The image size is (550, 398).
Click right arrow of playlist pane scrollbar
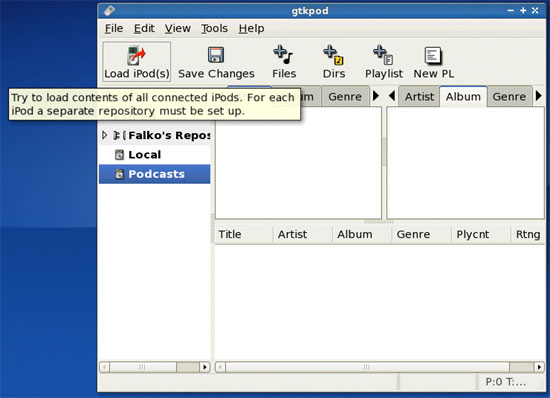204,367
